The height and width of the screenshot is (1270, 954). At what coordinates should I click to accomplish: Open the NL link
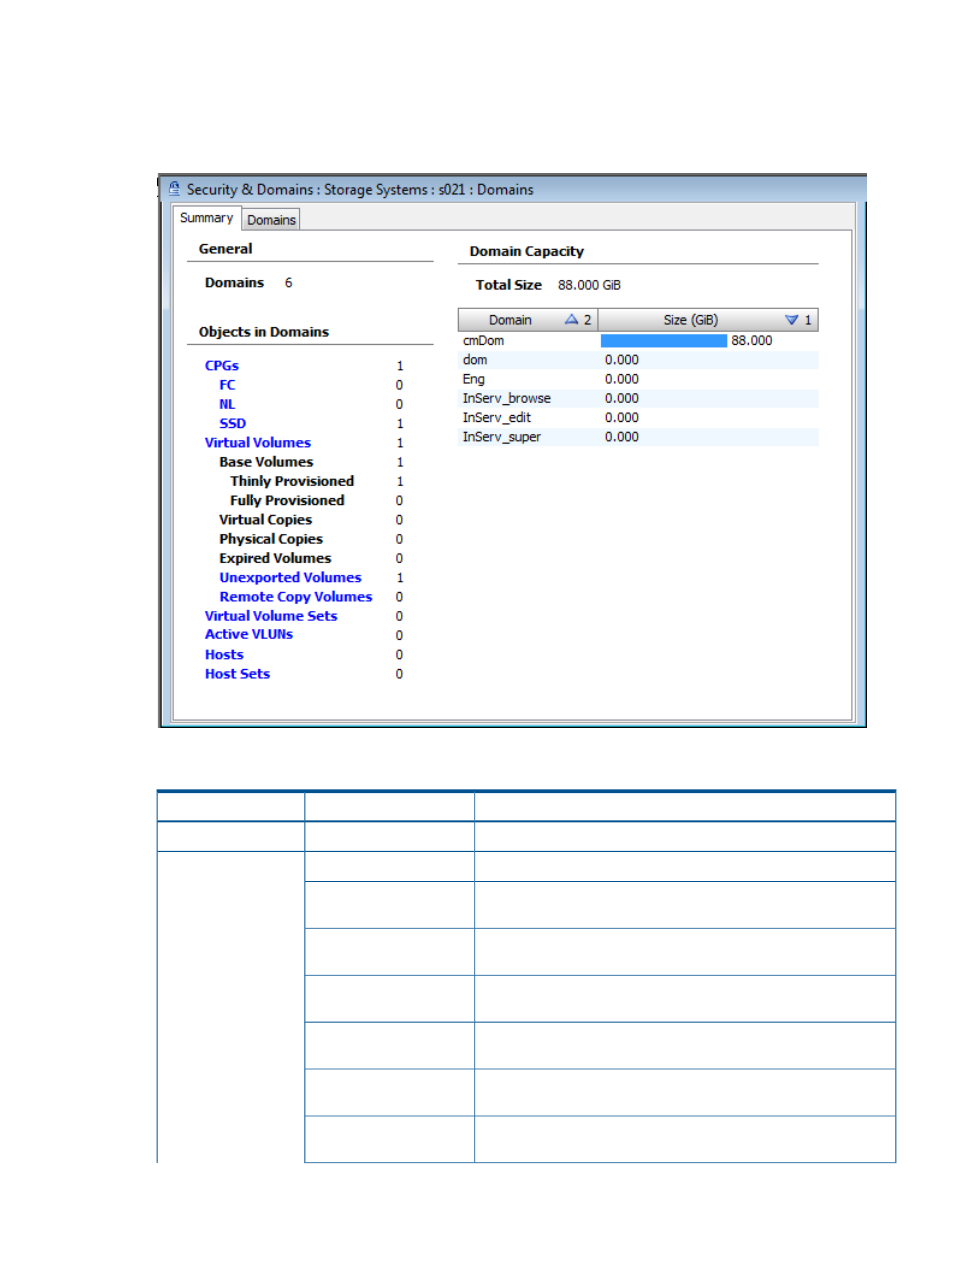point(227,405)
